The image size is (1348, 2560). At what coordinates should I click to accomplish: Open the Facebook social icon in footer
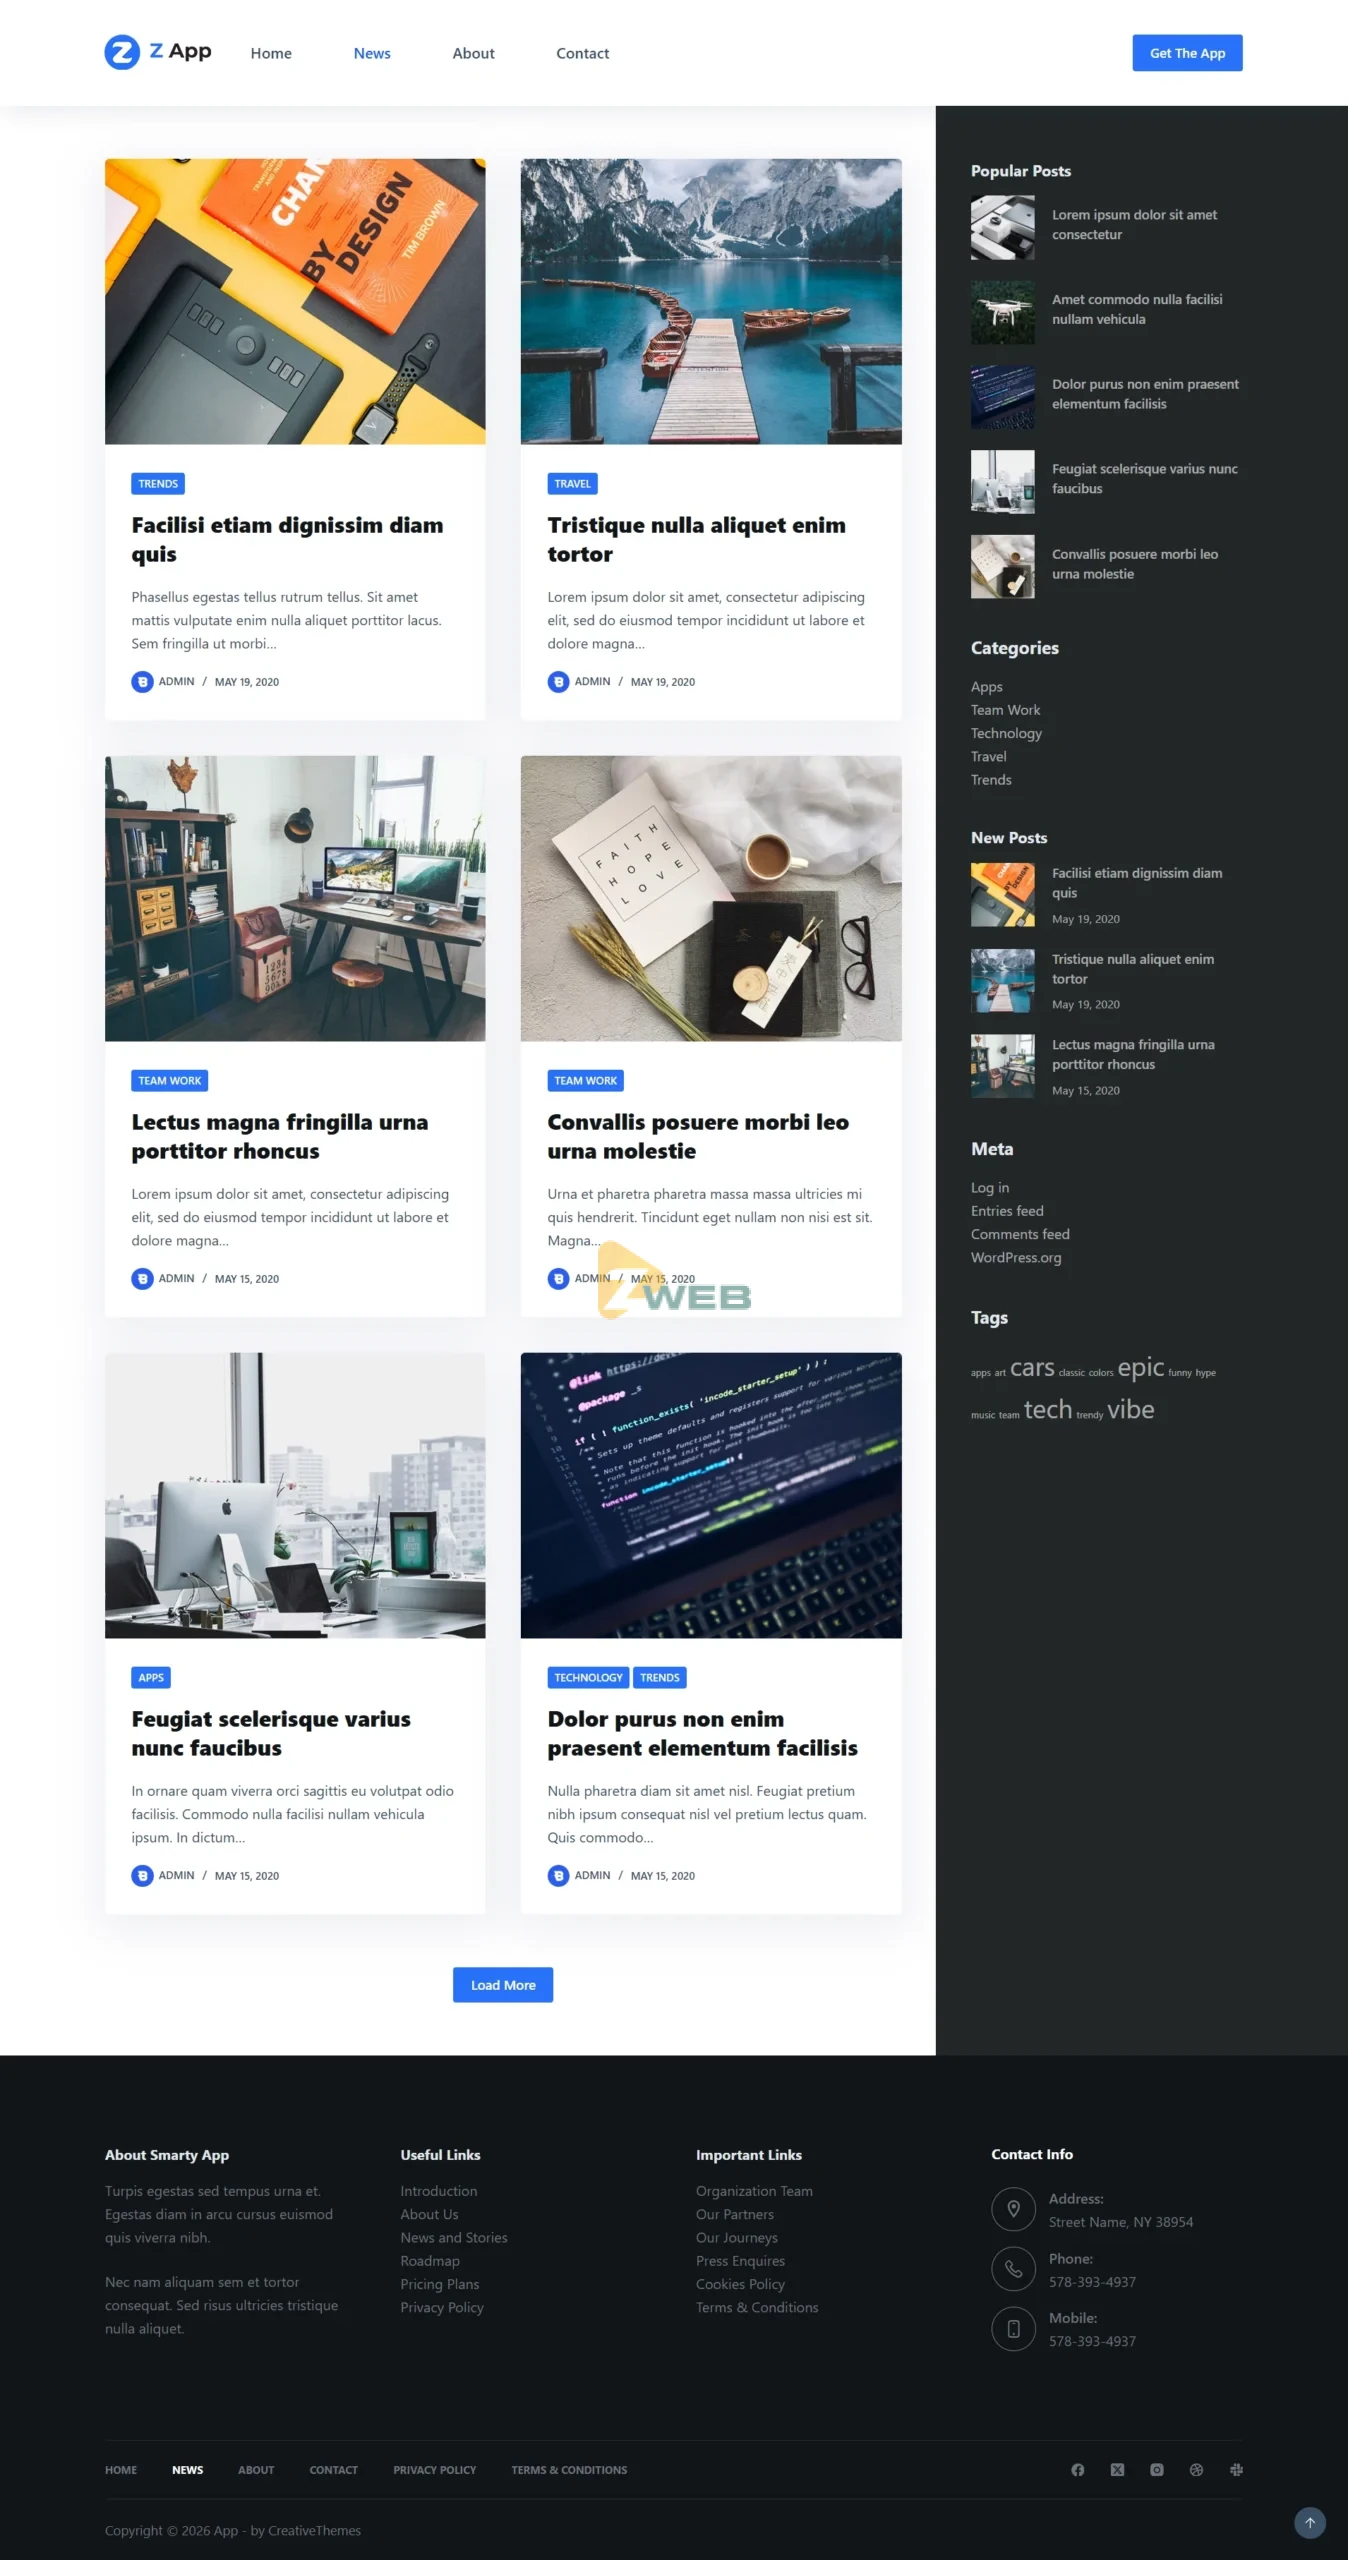click(x=1077, y=2469)
